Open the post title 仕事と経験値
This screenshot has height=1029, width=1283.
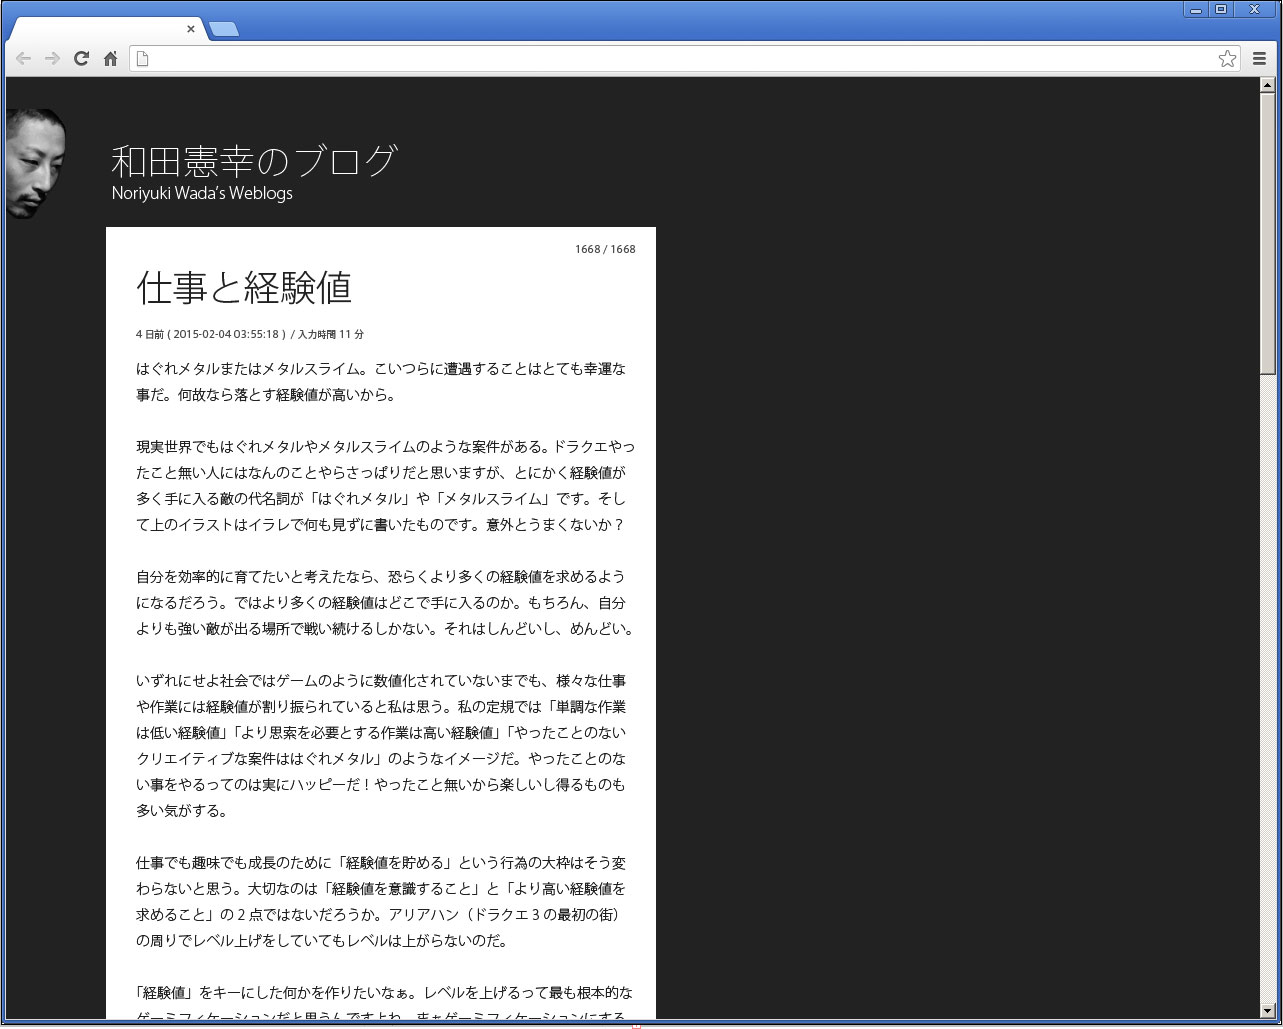pyautogui.click(x=244, y=288)
